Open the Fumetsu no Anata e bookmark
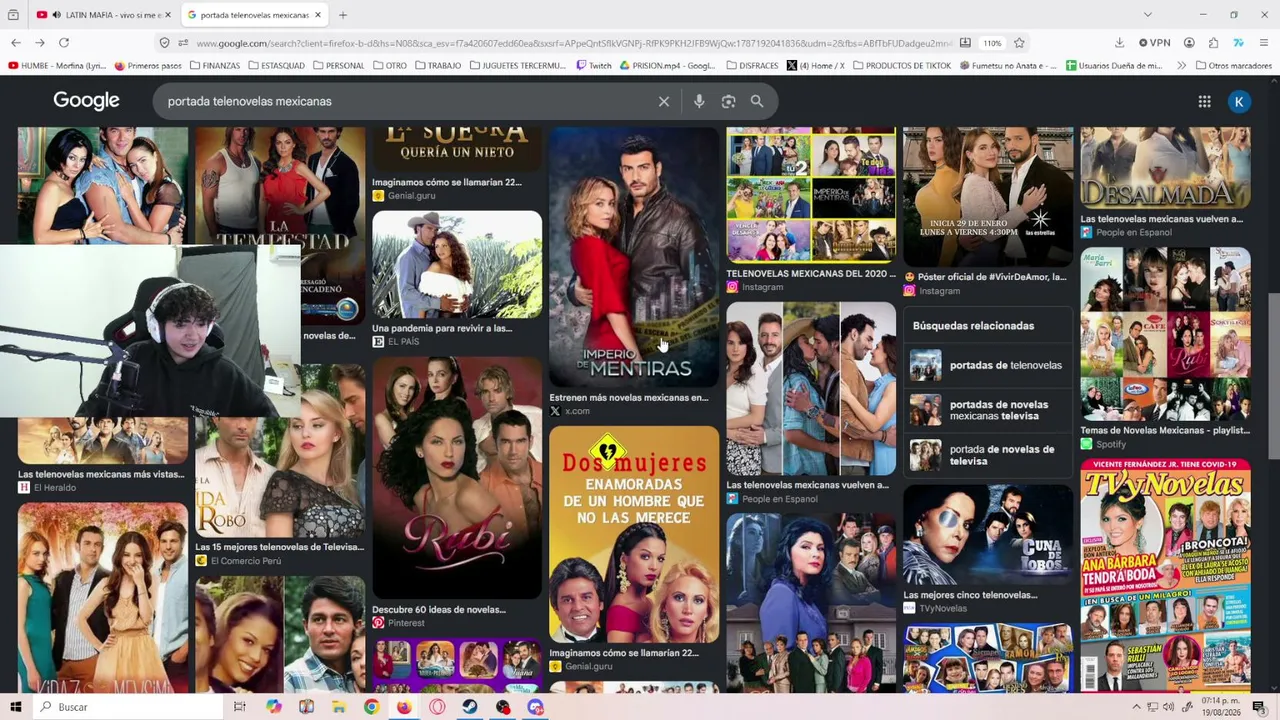The width and height of the screenshot is (1280, 720). [1008, 66]
